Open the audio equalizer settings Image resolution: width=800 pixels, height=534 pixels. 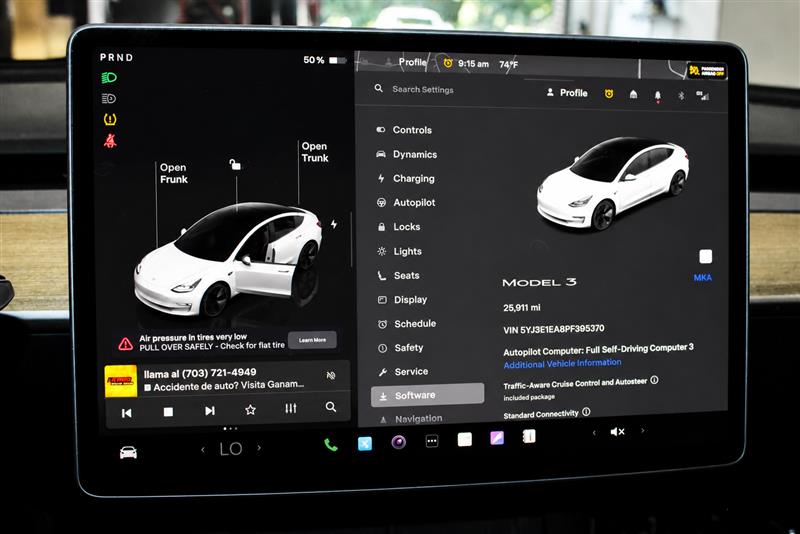tap(291, 408)
